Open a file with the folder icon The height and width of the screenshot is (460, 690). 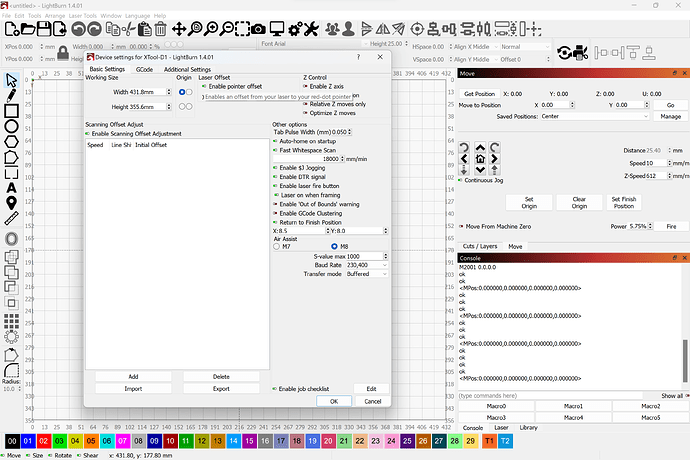click(x=28, y=29)
